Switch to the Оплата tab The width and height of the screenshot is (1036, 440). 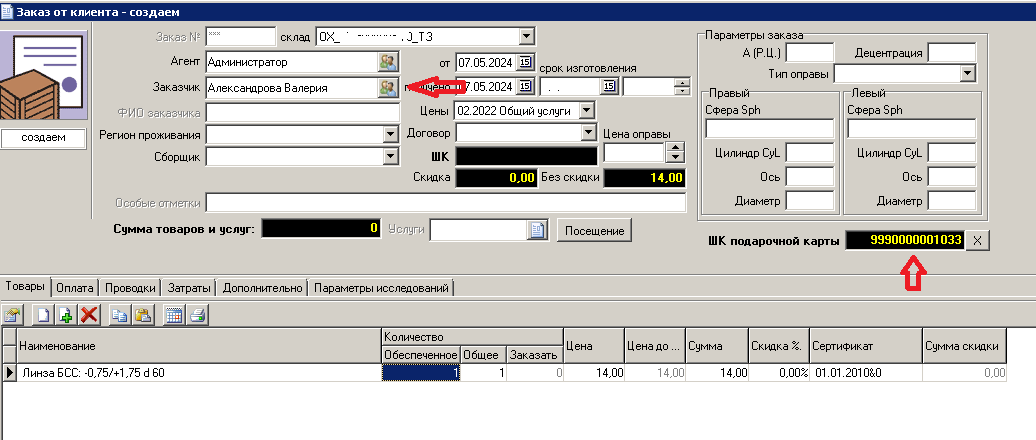(75, 288)
